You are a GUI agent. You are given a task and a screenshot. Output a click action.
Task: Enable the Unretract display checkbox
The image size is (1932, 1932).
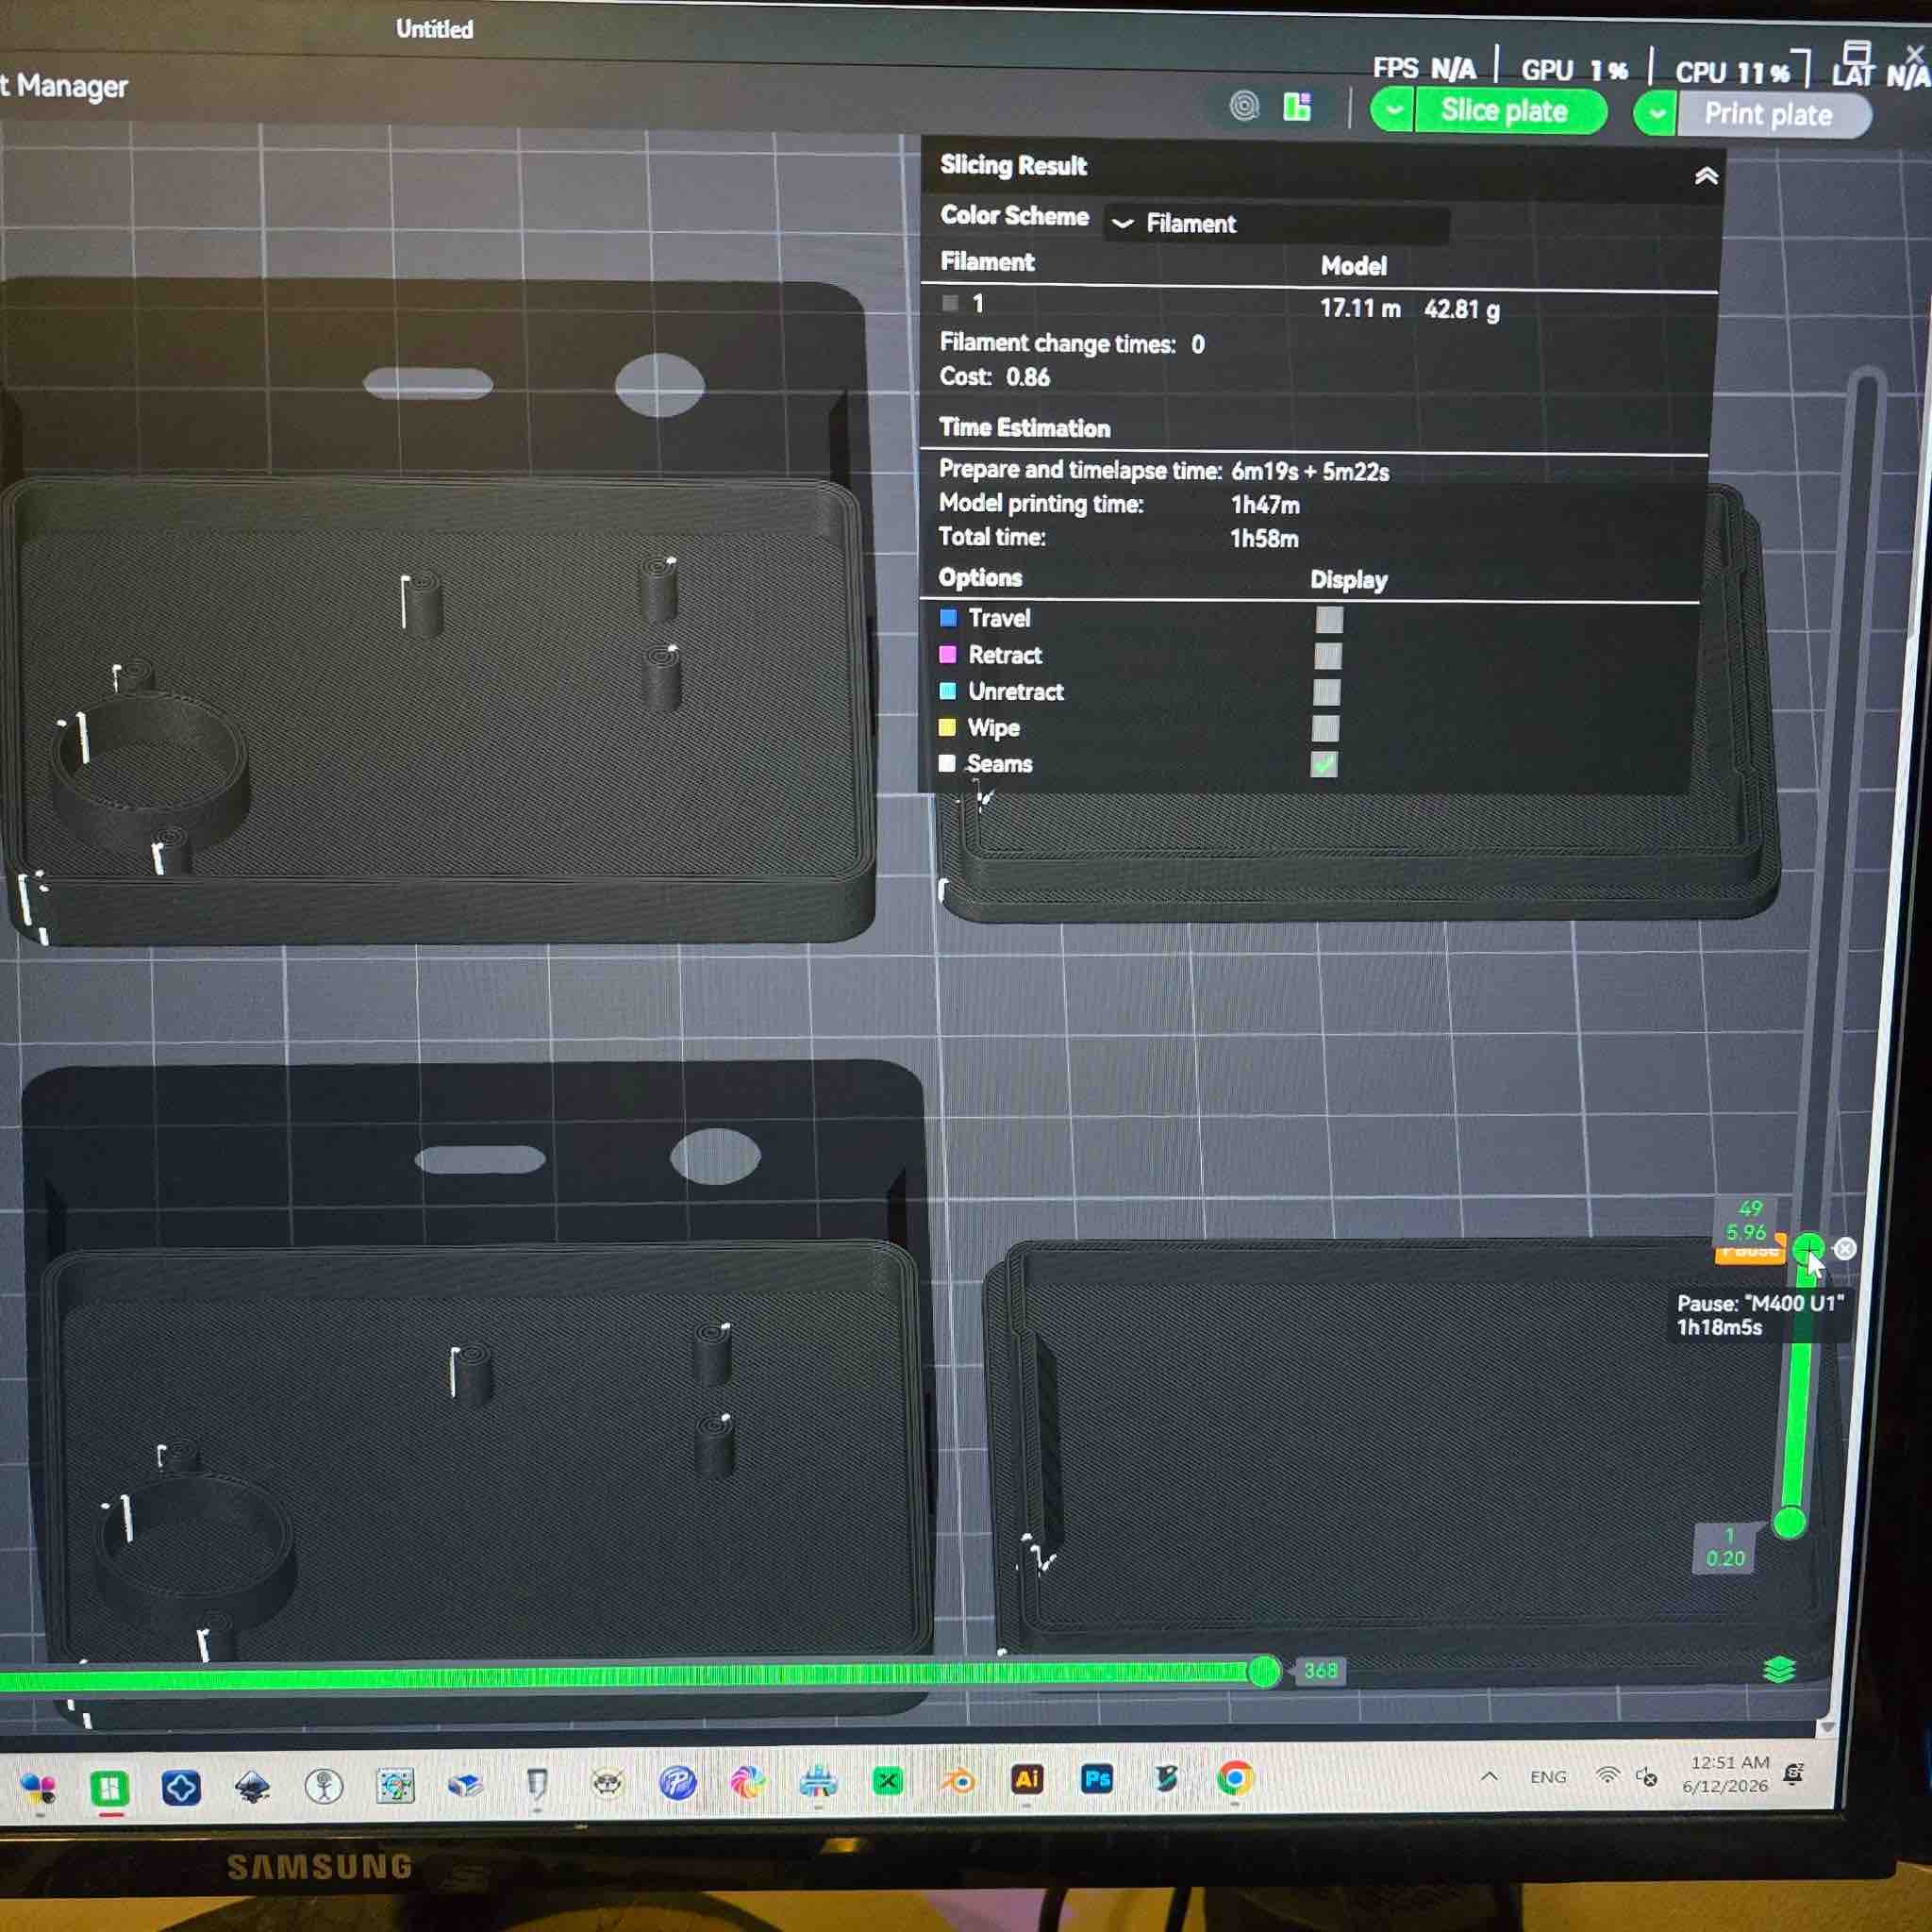tap(1326, 692)
